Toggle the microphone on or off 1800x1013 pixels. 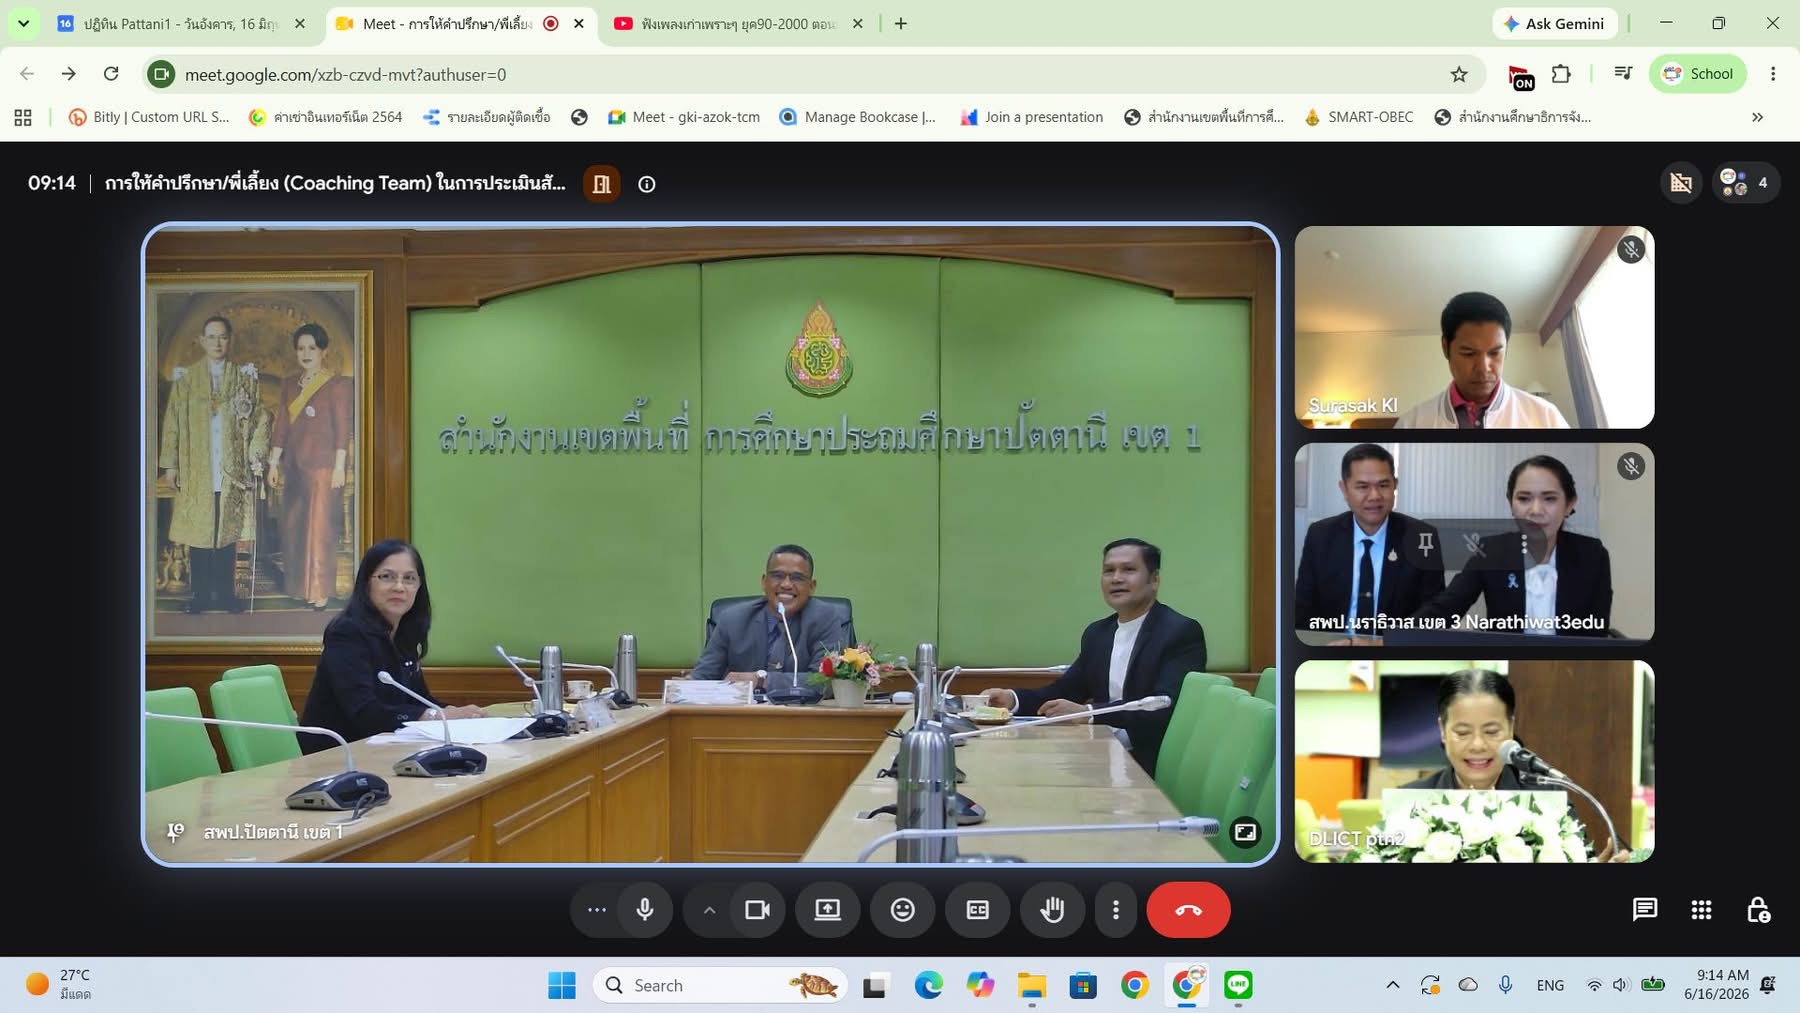tap(645, 910)
